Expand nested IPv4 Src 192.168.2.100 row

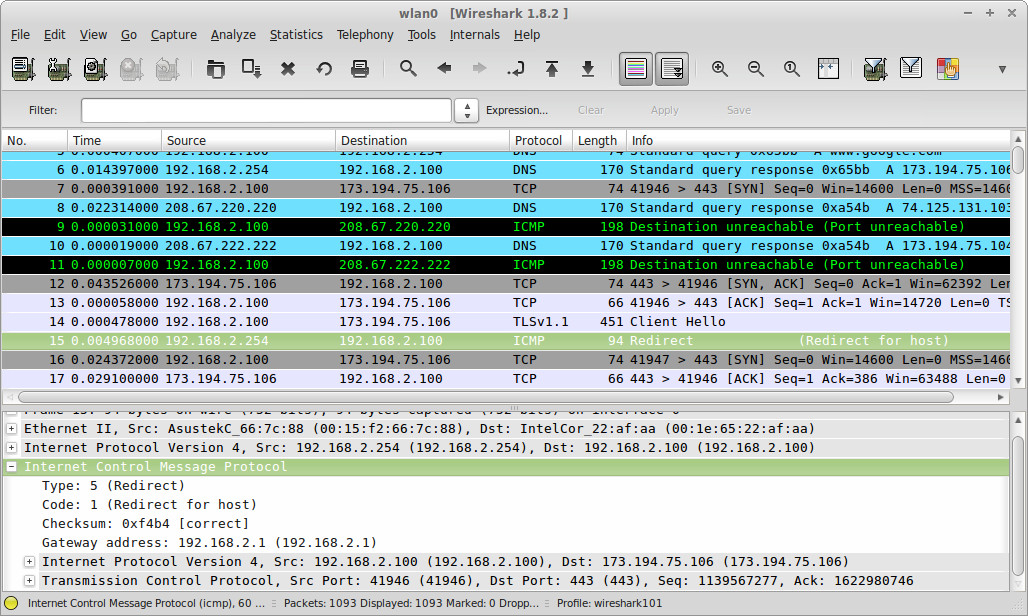click(30, 562)
